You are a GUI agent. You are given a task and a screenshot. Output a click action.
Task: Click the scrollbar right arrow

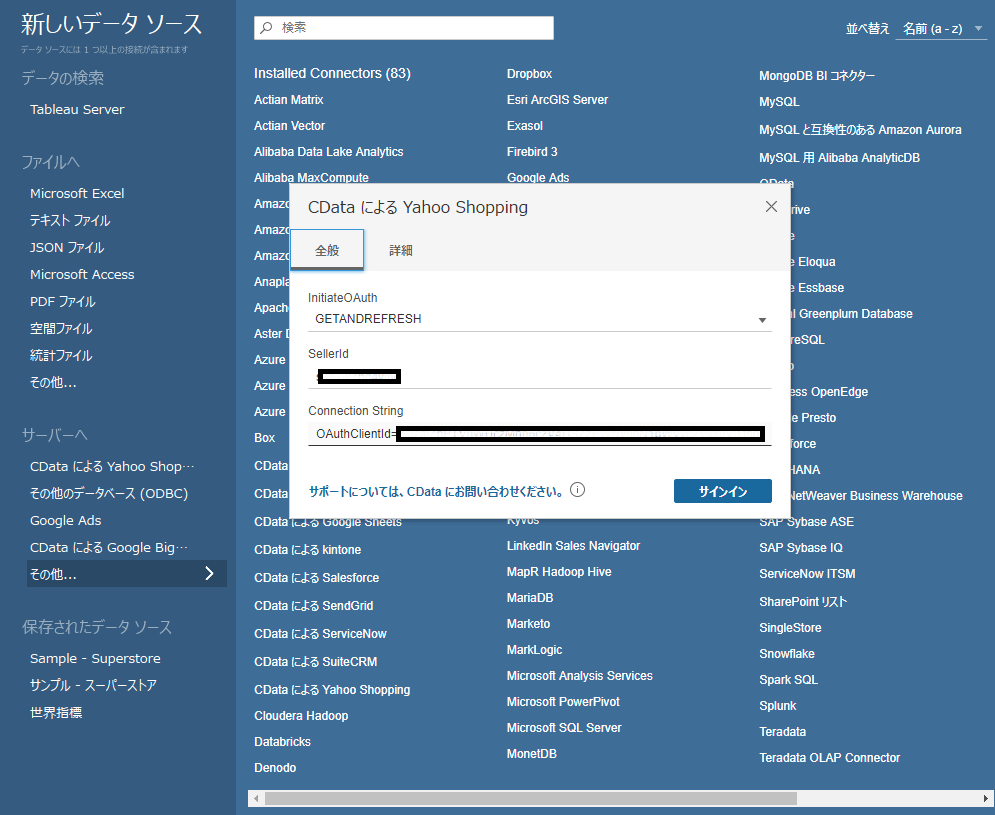click(985, 798)
